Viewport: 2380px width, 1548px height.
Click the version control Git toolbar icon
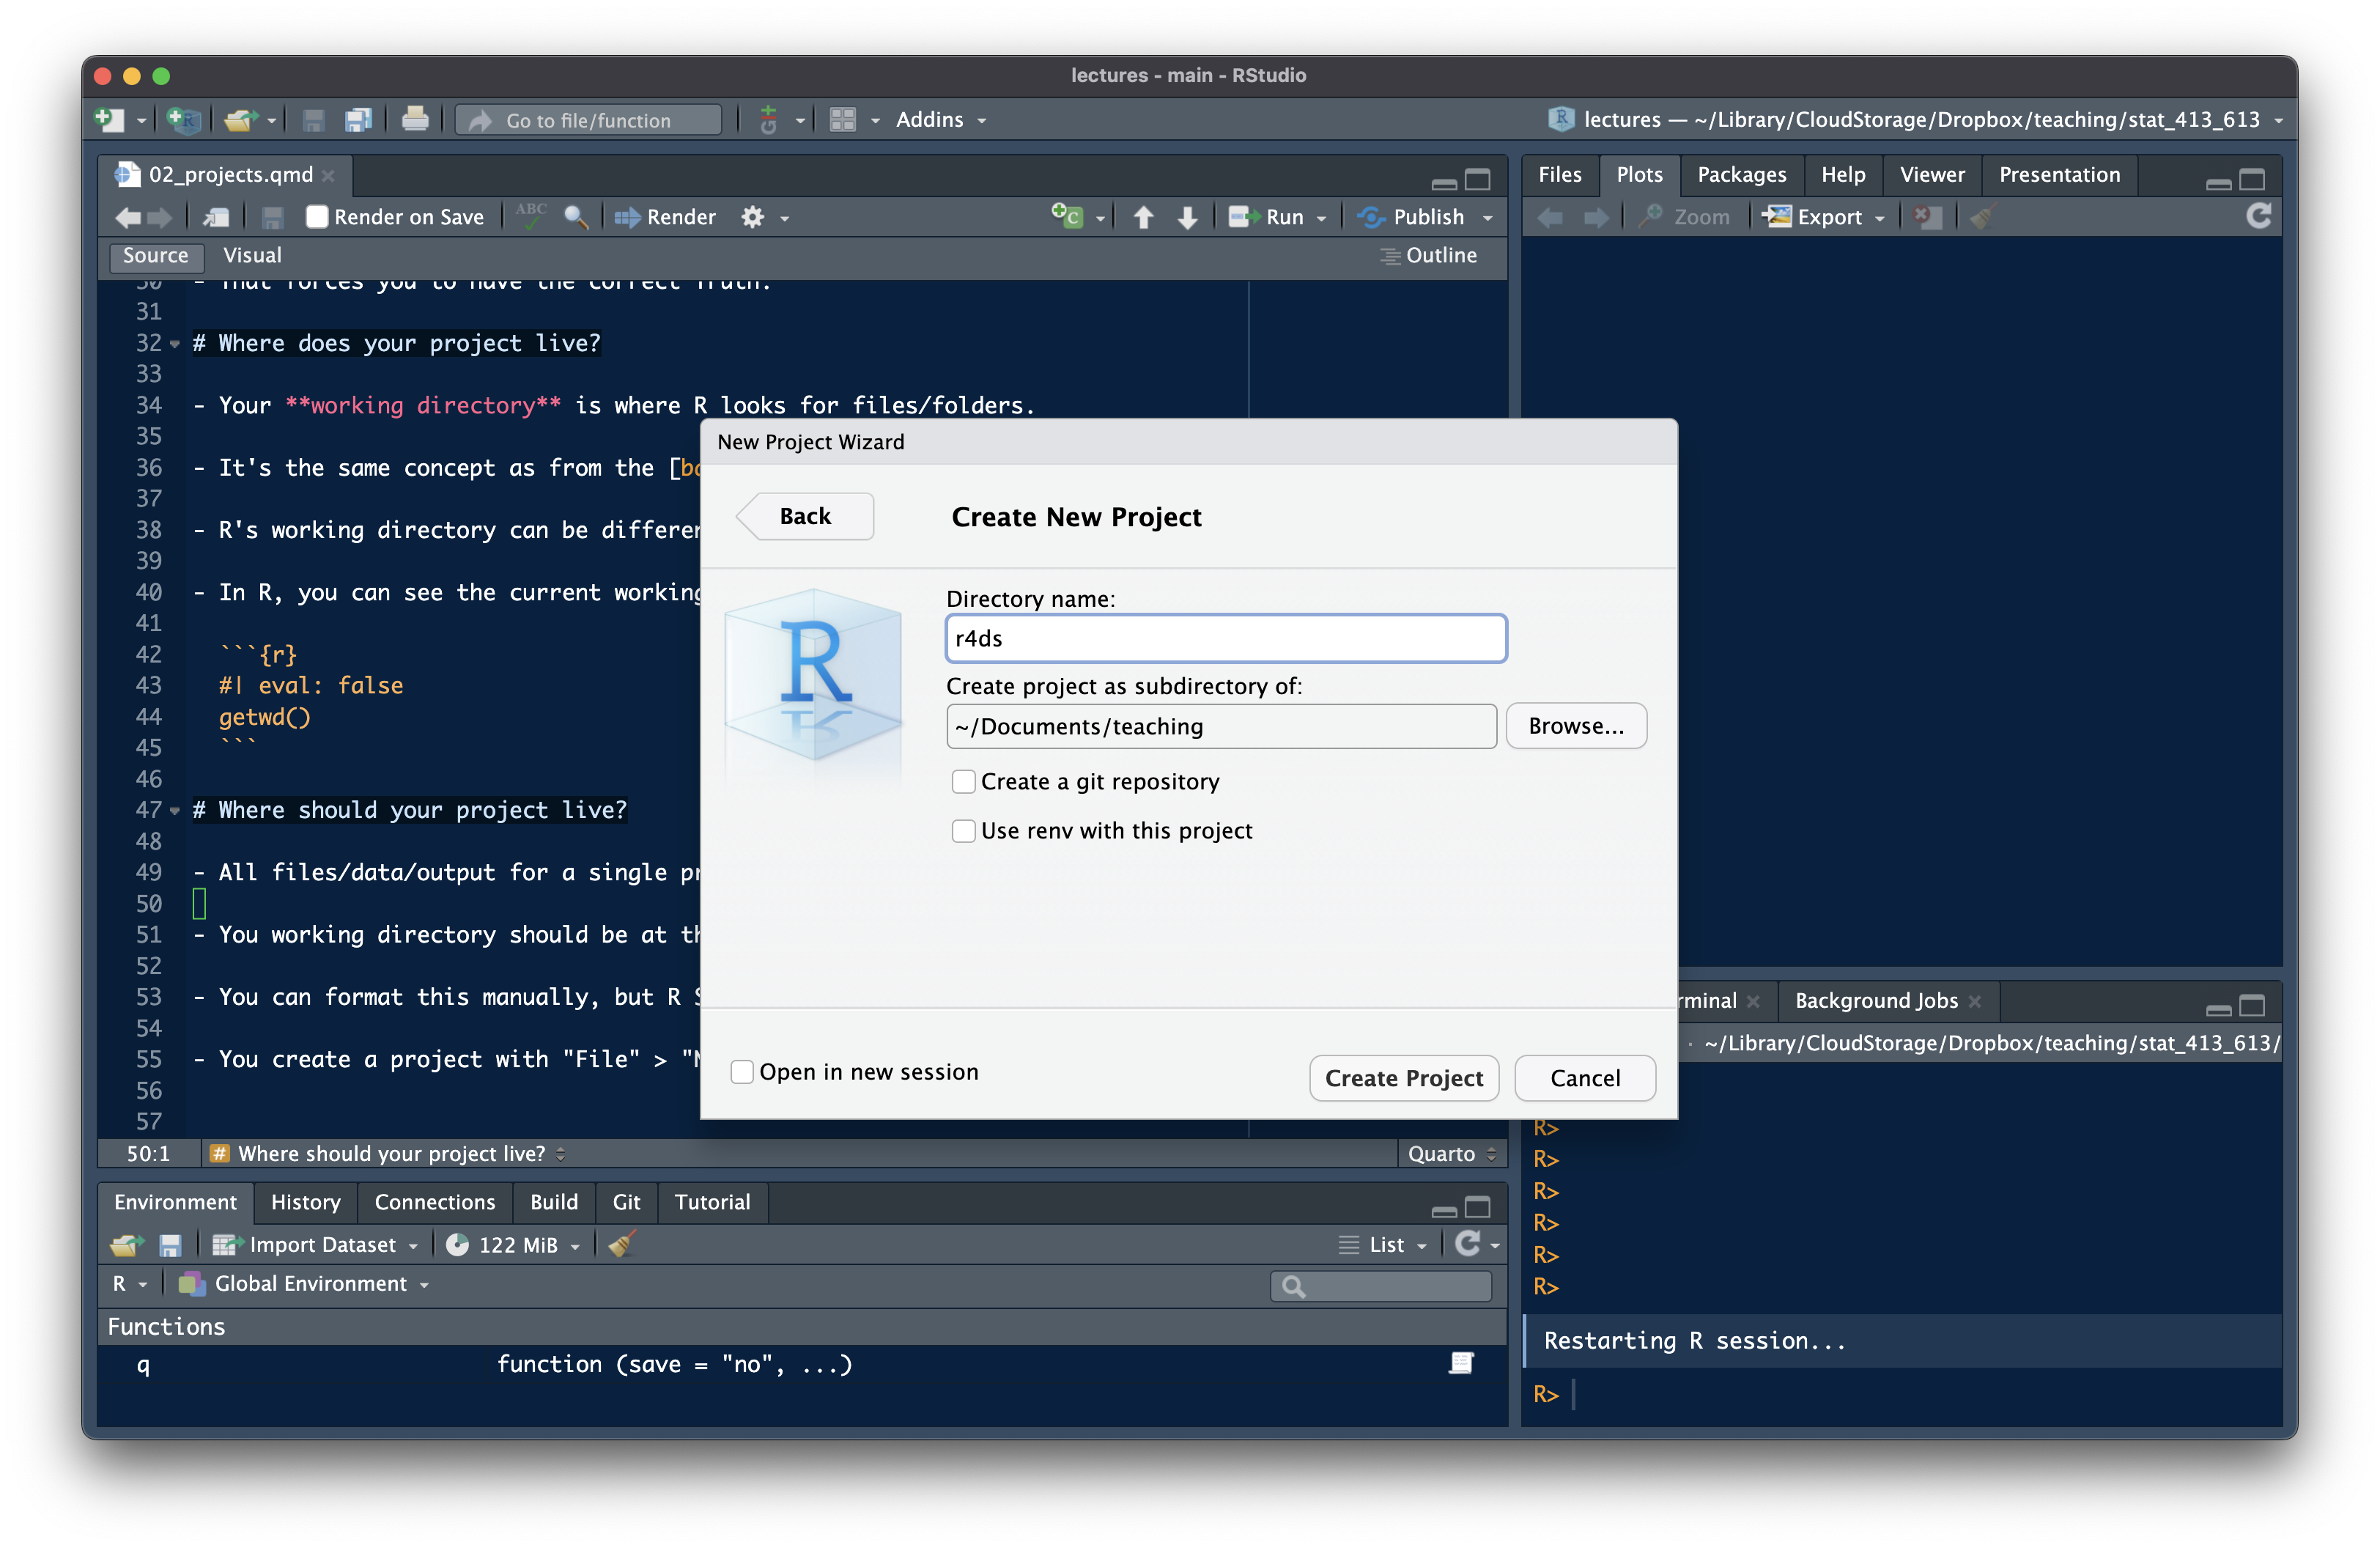click(768, 120)
